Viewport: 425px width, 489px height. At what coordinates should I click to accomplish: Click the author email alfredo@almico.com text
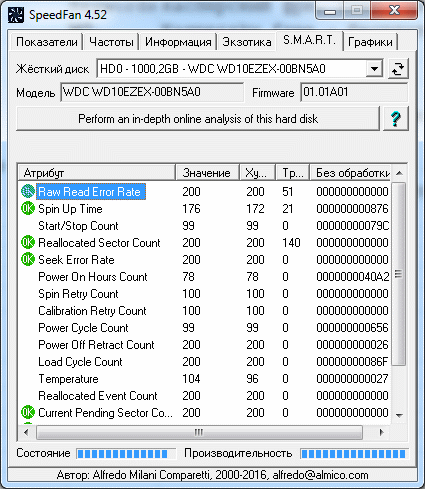[x=320, y=475]
